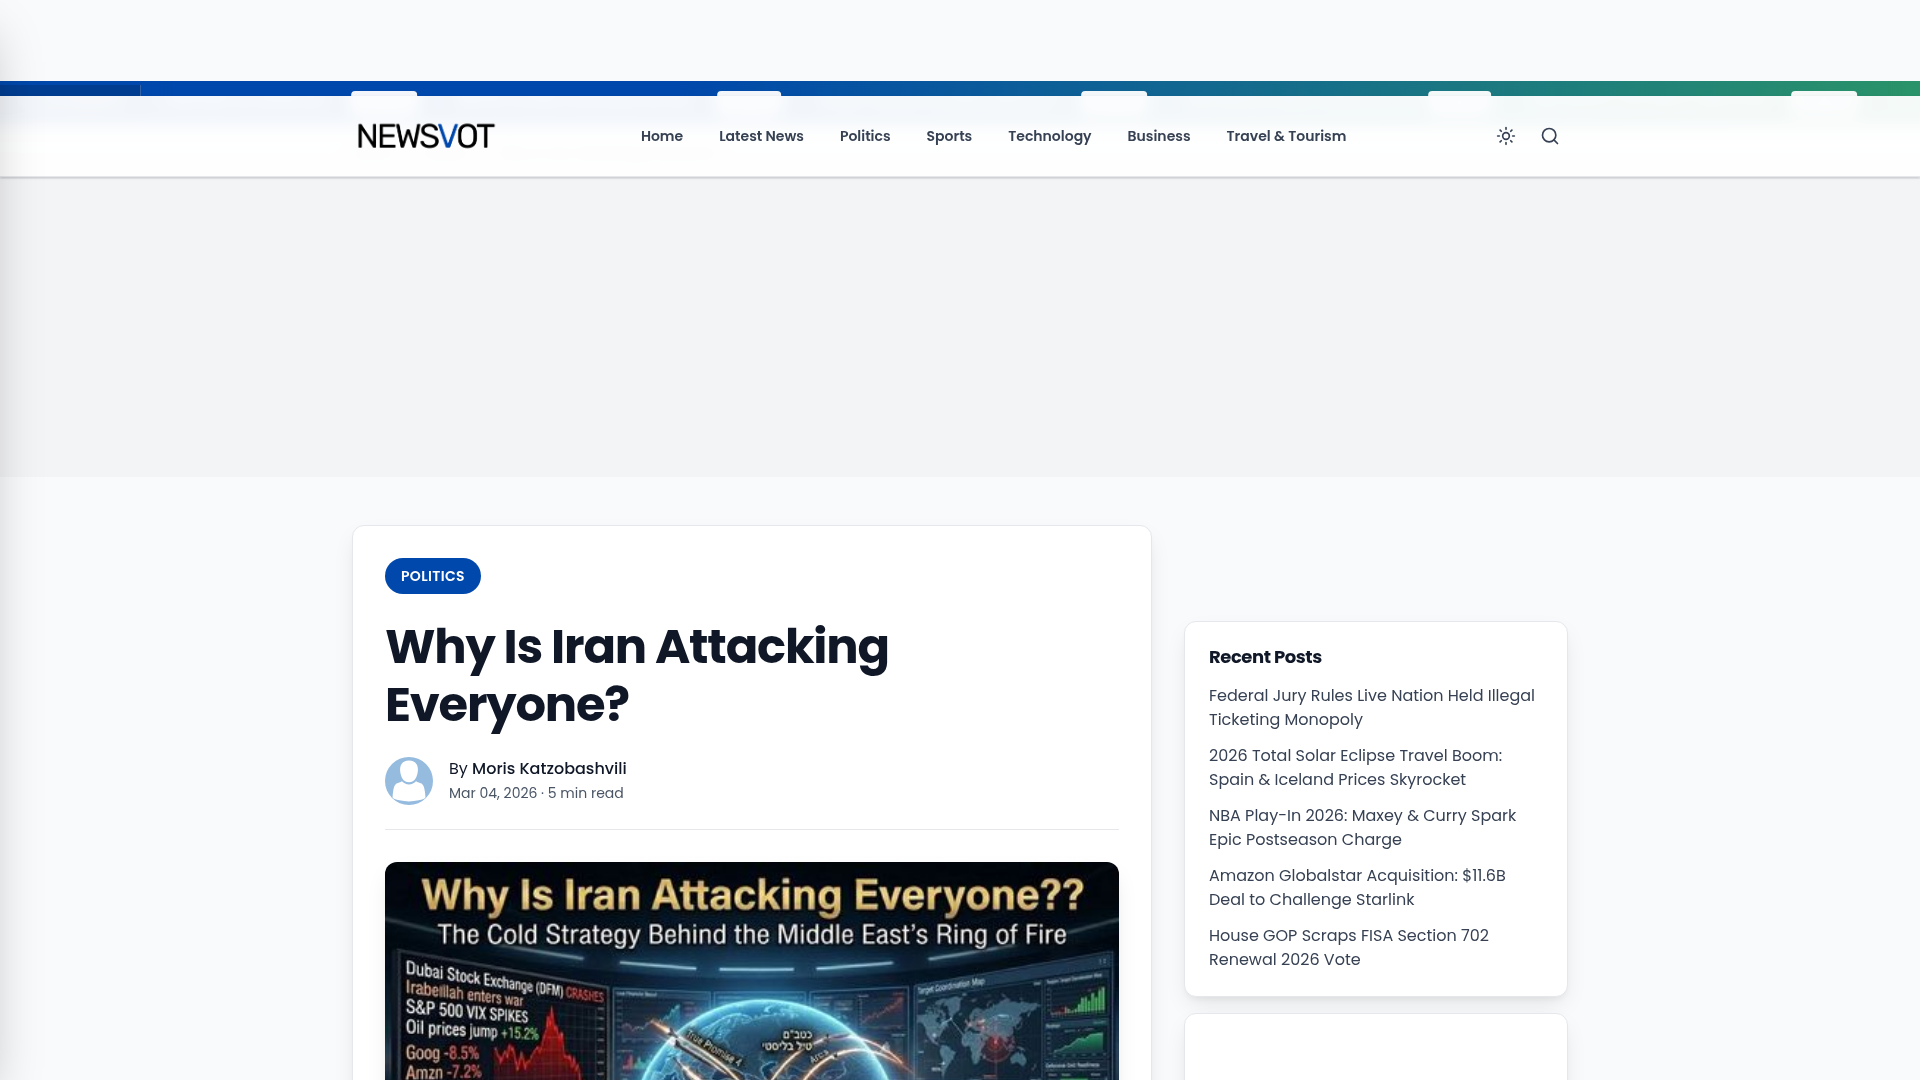
Task: Open 2026 Total Solar Eclipse article
Action: point(1355,767)
